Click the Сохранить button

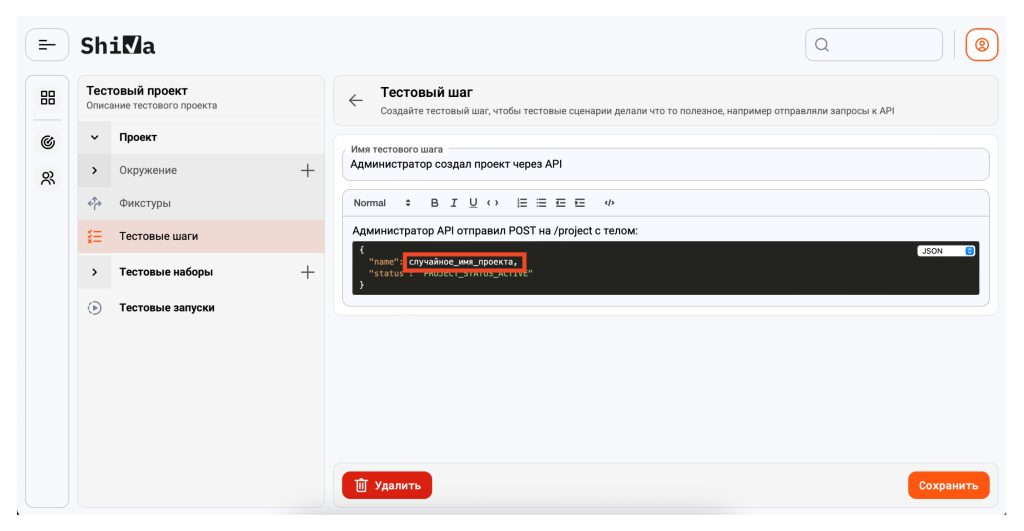948,486
